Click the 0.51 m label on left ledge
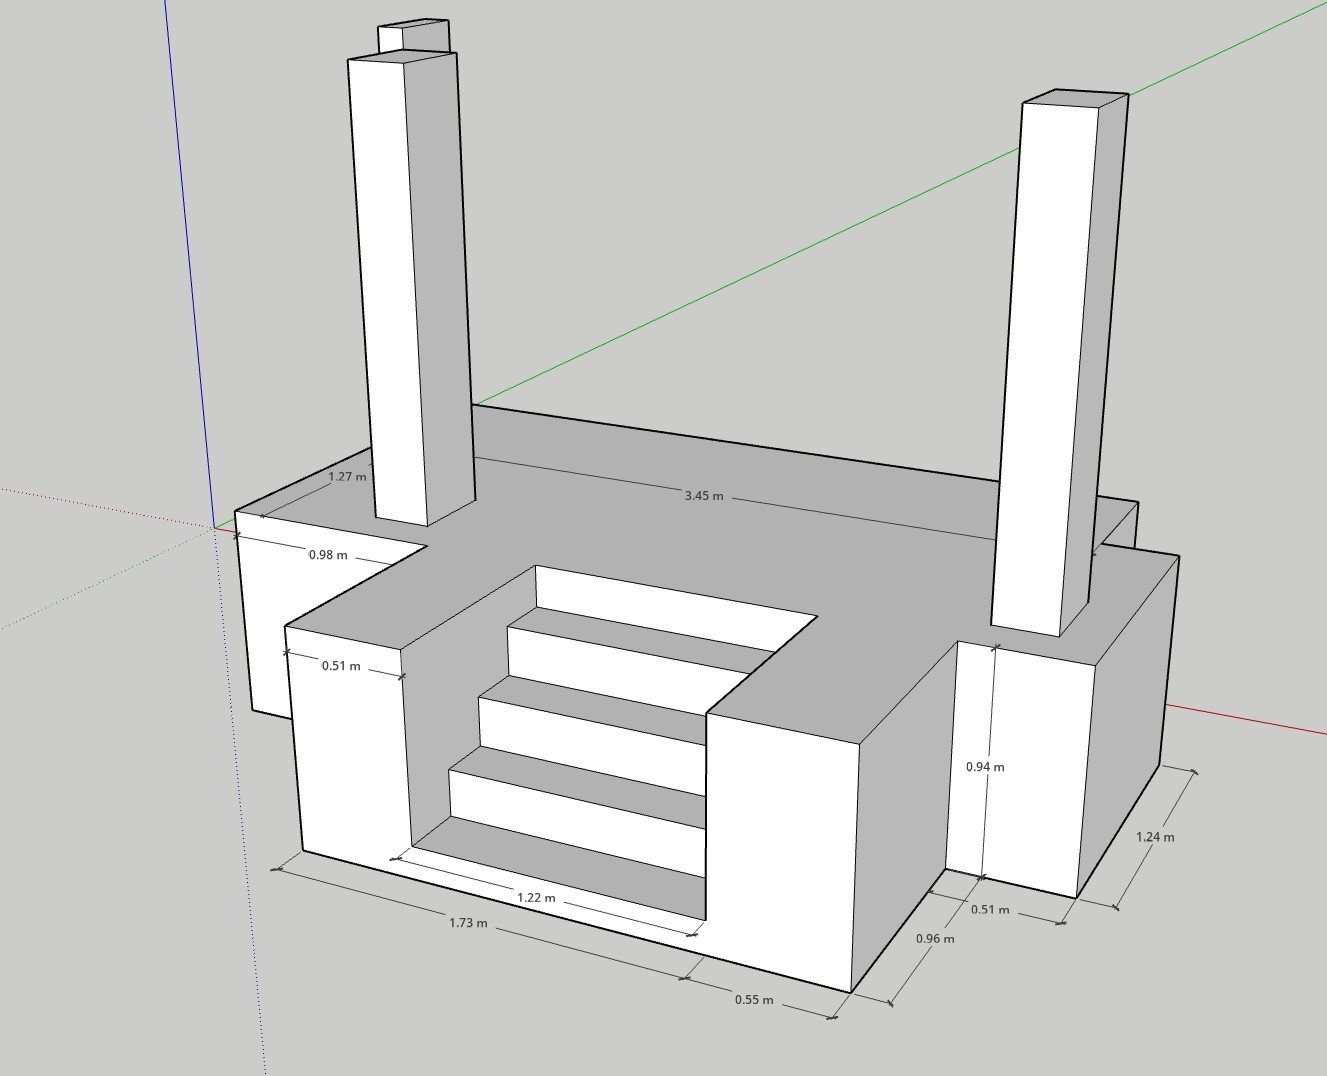 [x=341, y=666]
